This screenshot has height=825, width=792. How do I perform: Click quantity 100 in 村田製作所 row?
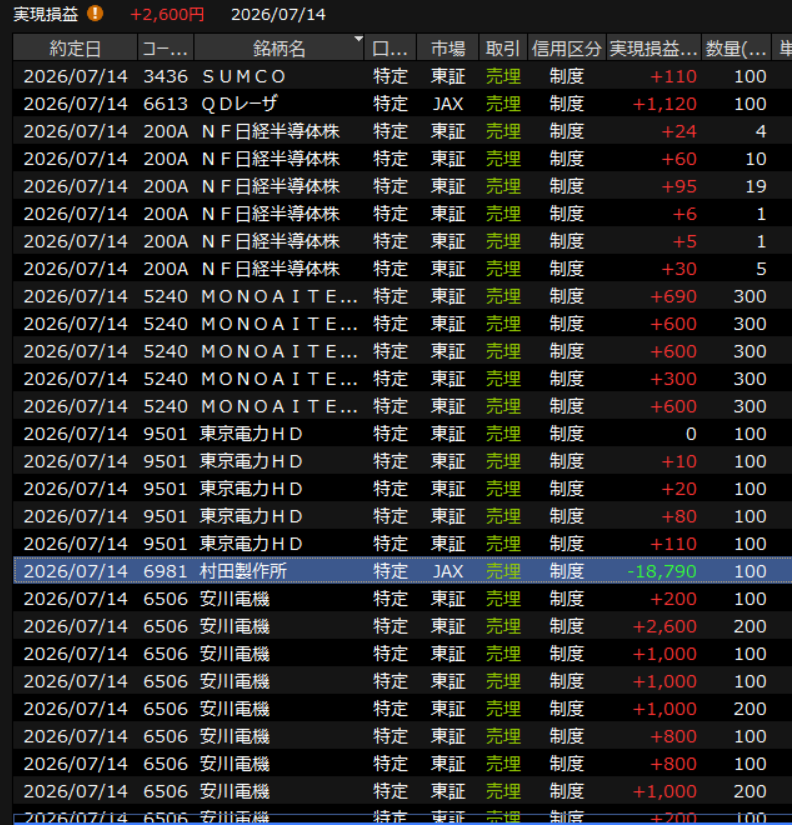pos(750,571)
